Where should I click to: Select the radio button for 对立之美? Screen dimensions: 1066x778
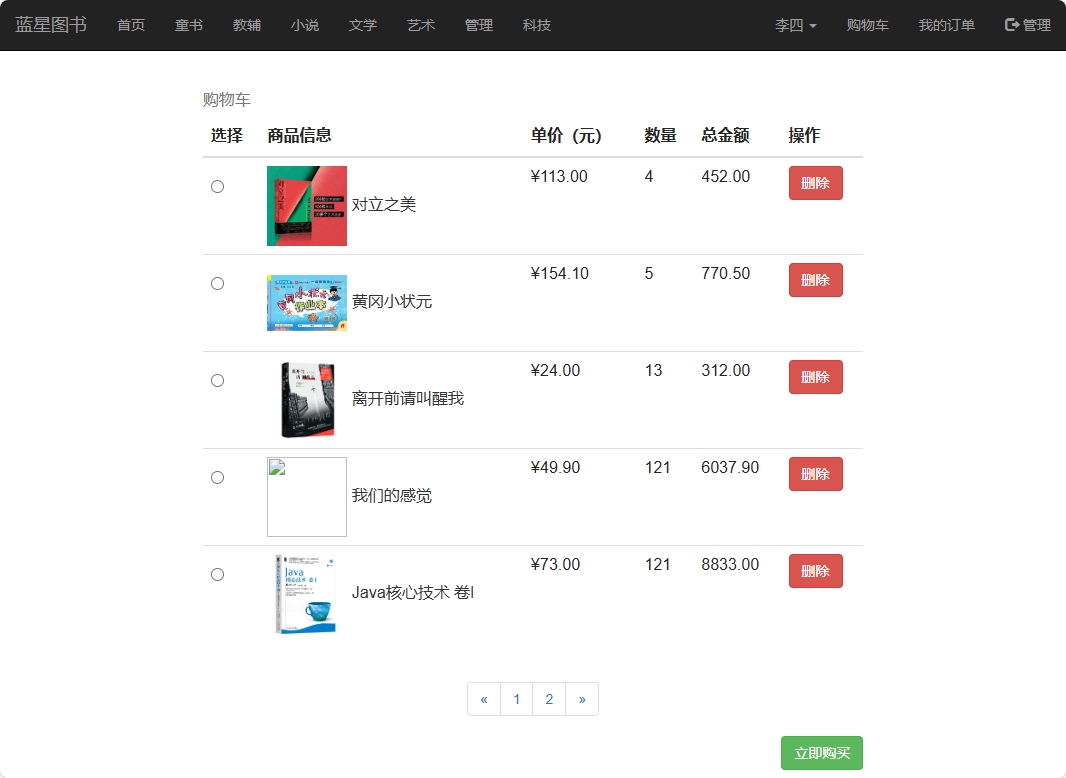tap(217, 186)
